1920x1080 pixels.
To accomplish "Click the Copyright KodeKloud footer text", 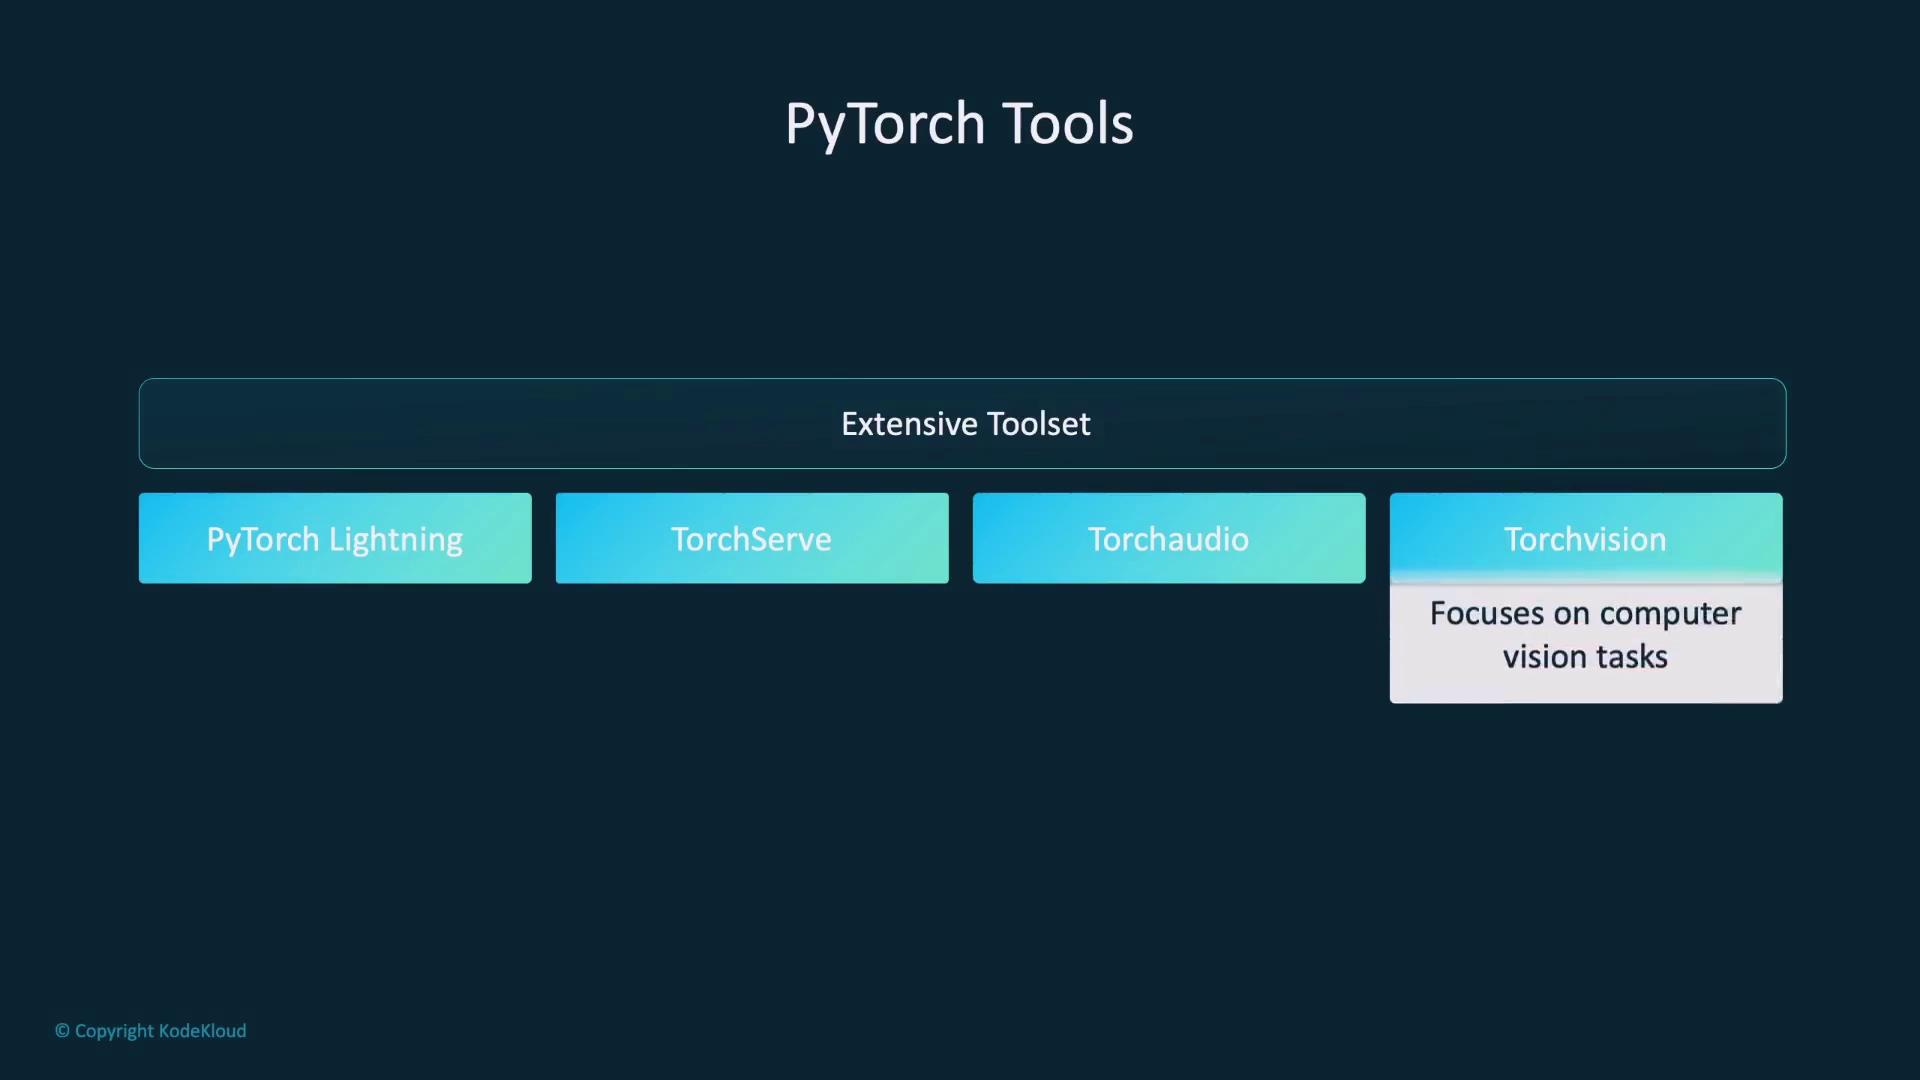I will 151,1030.
